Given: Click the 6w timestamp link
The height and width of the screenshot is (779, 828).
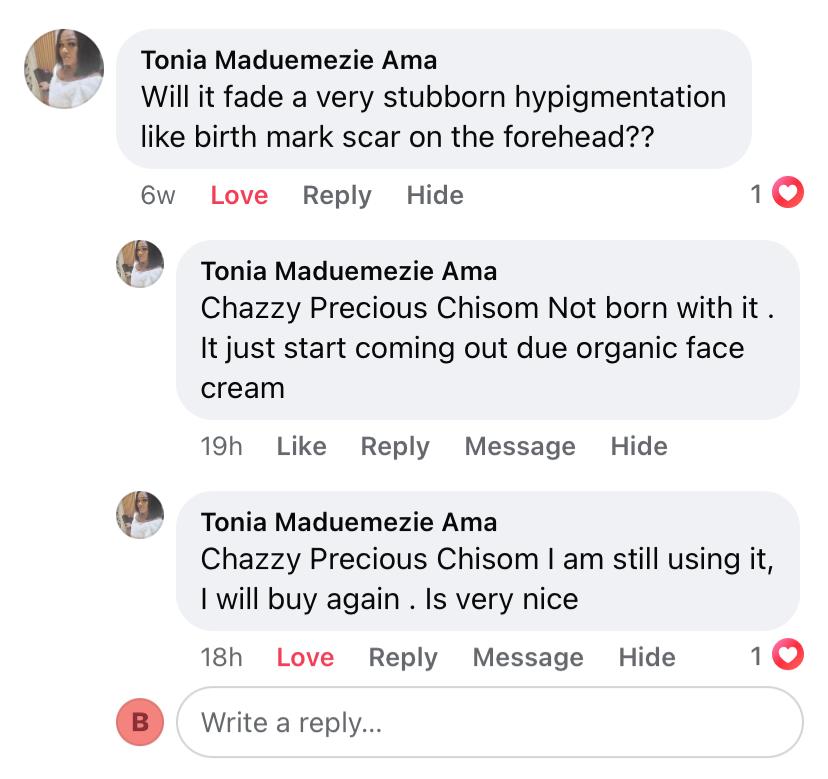Looking at the screenshot, I should point(158,195).
